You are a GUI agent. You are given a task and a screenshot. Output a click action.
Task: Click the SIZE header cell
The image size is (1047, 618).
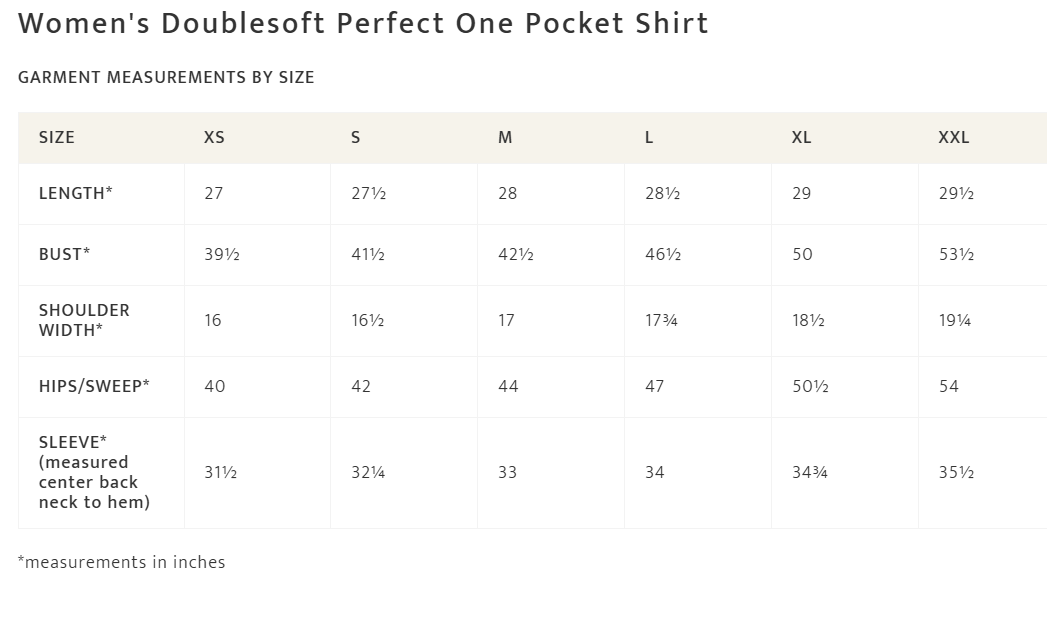(57, 138)
